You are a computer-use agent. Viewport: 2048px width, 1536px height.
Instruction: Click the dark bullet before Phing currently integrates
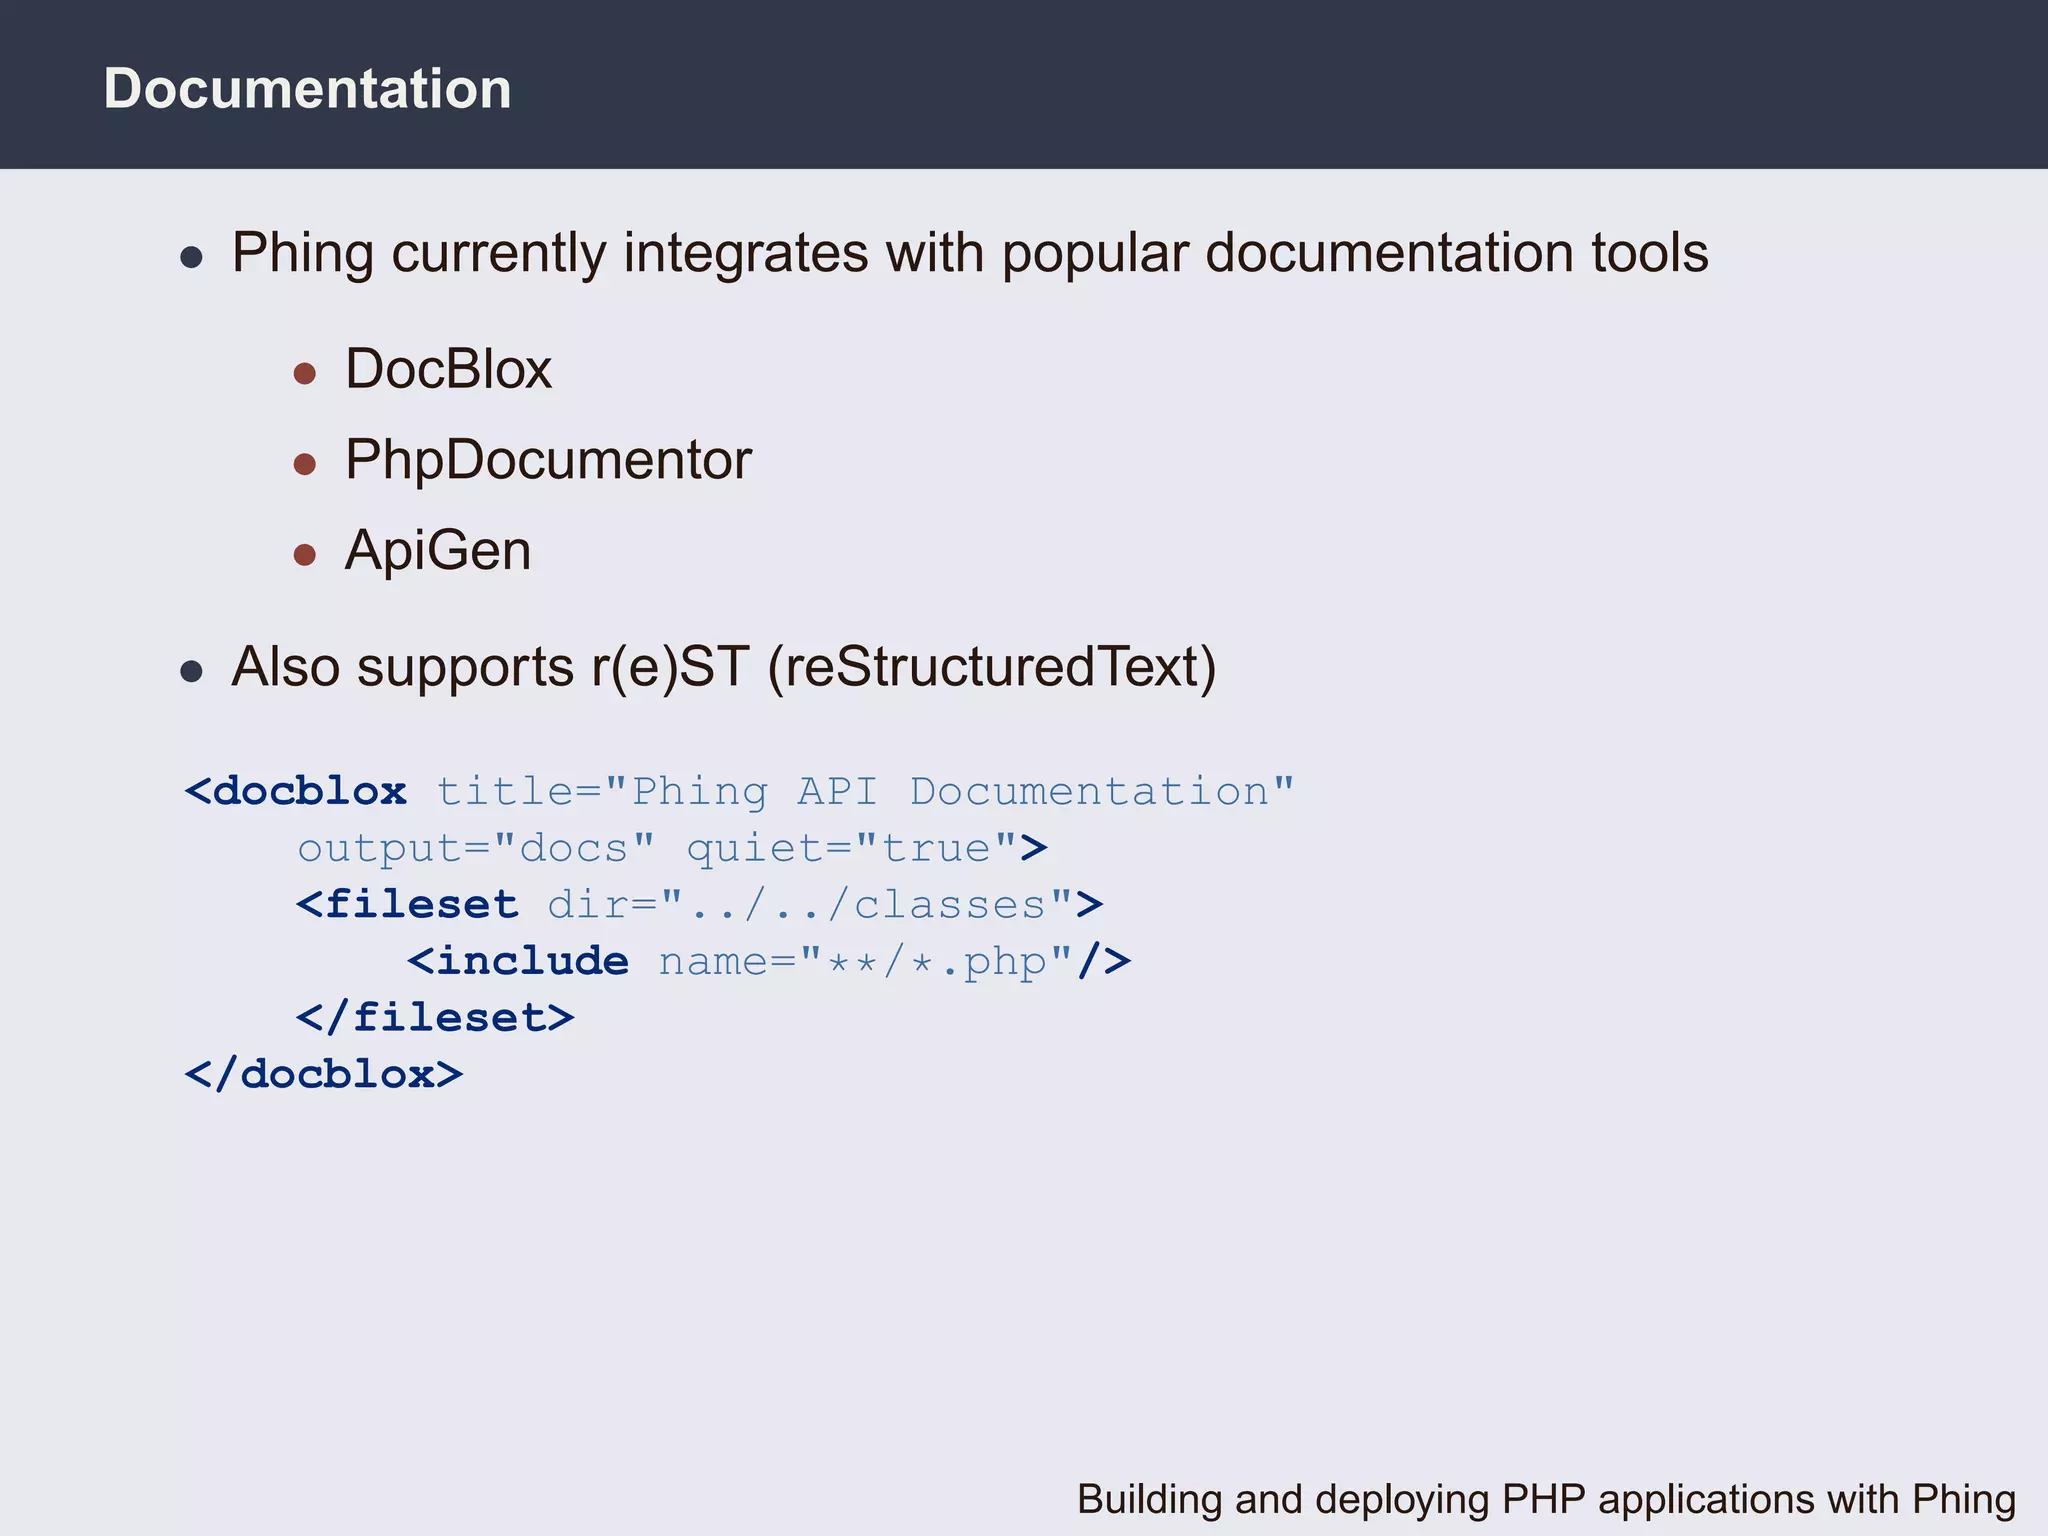[192, 257]
